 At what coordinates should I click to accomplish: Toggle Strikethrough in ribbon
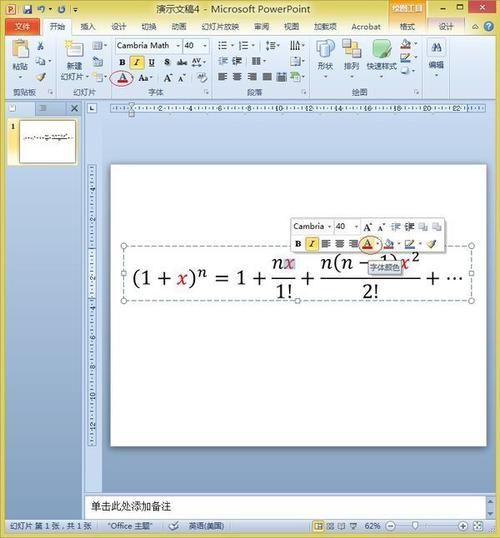tap(182, 62)
